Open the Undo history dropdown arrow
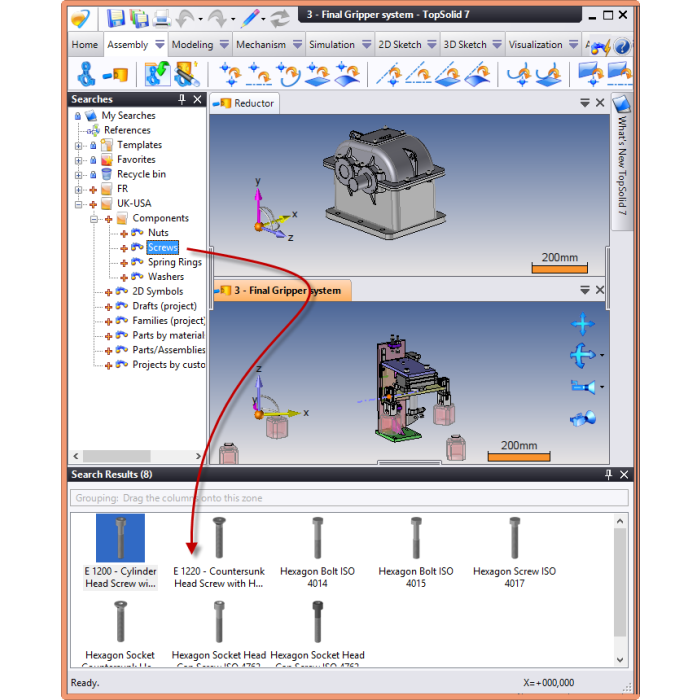 (x=200, y=19)
